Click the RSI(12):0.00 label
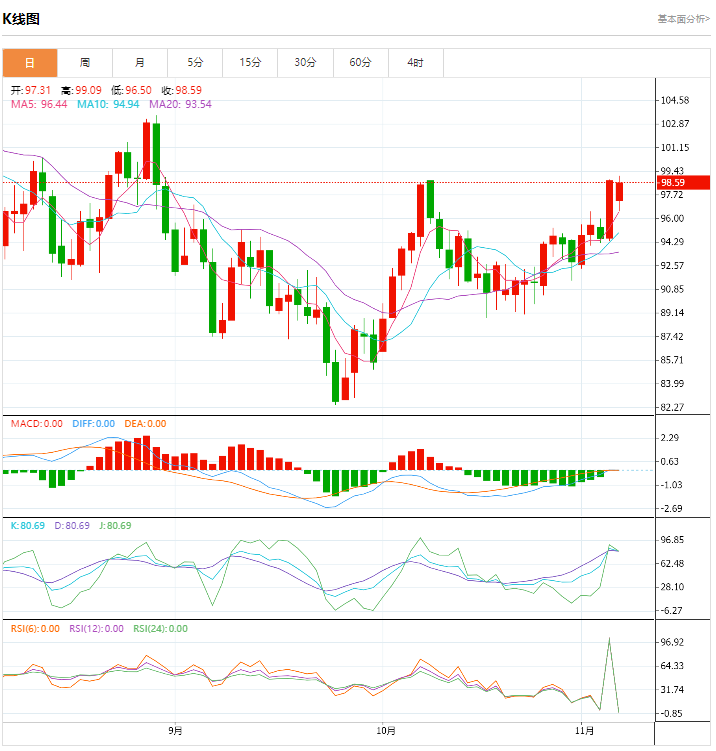 click(x=96, y=629)
